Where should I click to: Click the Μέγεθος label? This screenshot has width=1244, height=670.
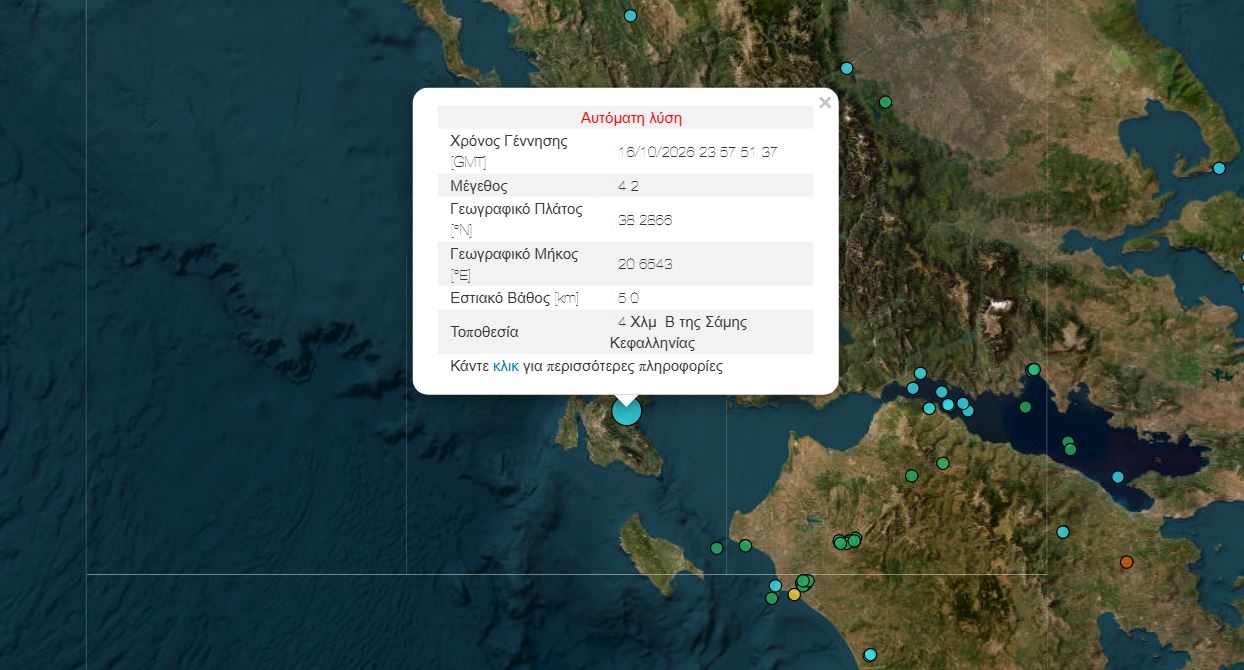click(x=479, y=186)
